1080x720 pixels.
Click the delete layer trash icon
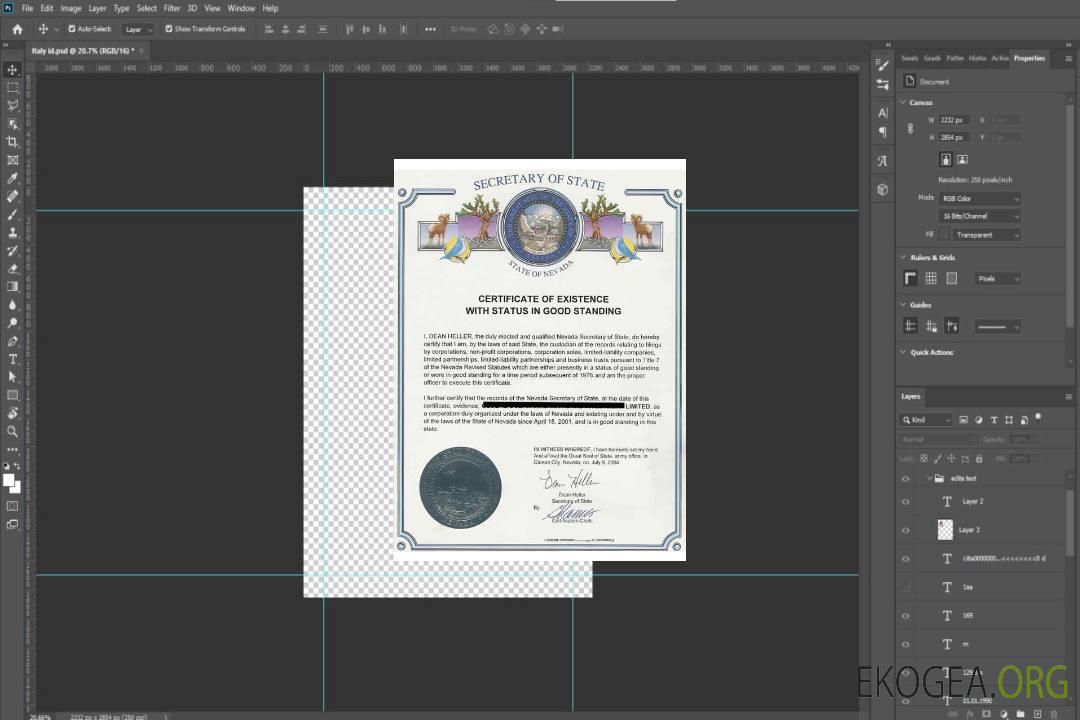1054,714
